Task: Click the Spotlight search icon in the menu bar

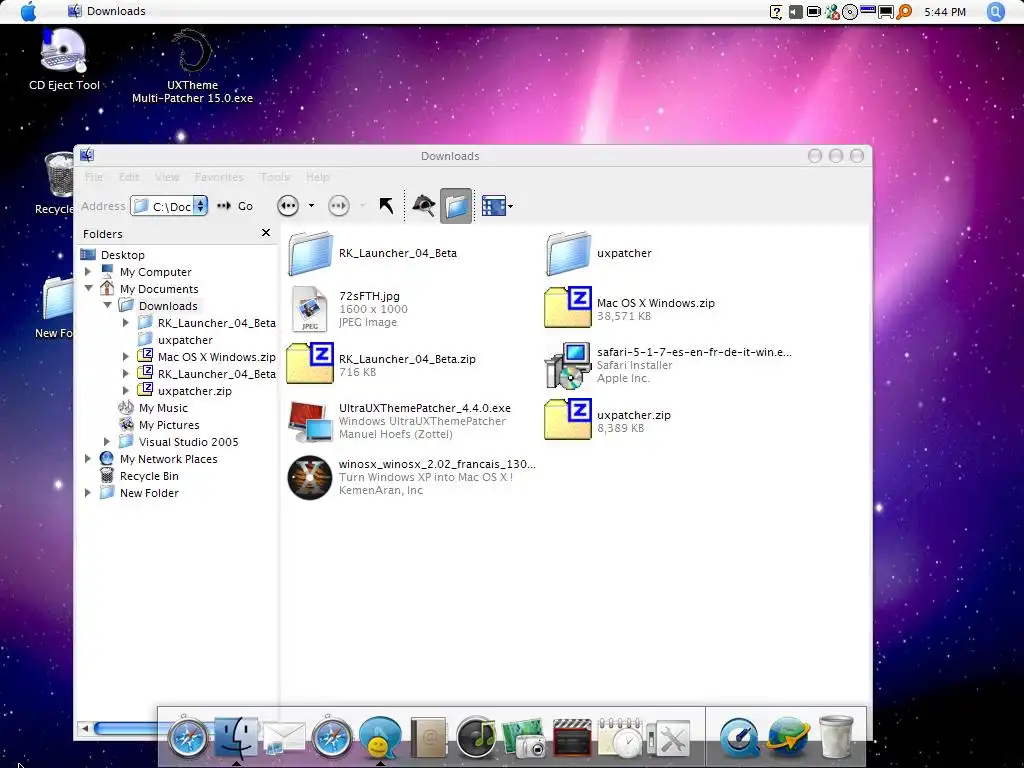Action: tap(995, 11)
